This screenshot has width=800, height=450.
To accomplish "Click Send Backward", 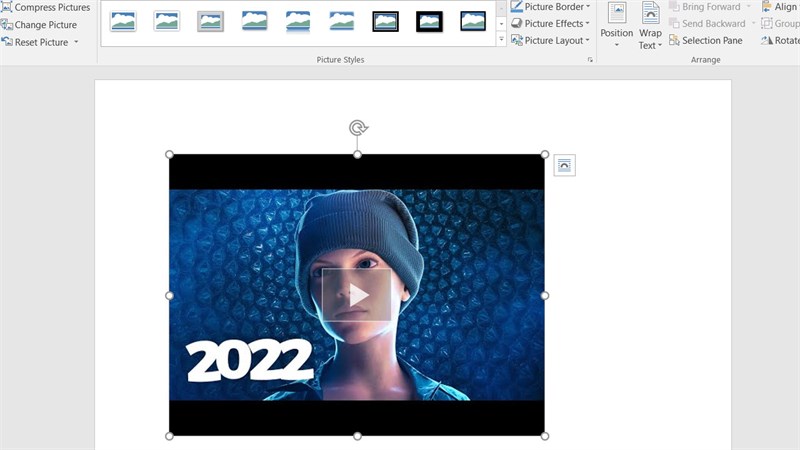I will point(707,23).
